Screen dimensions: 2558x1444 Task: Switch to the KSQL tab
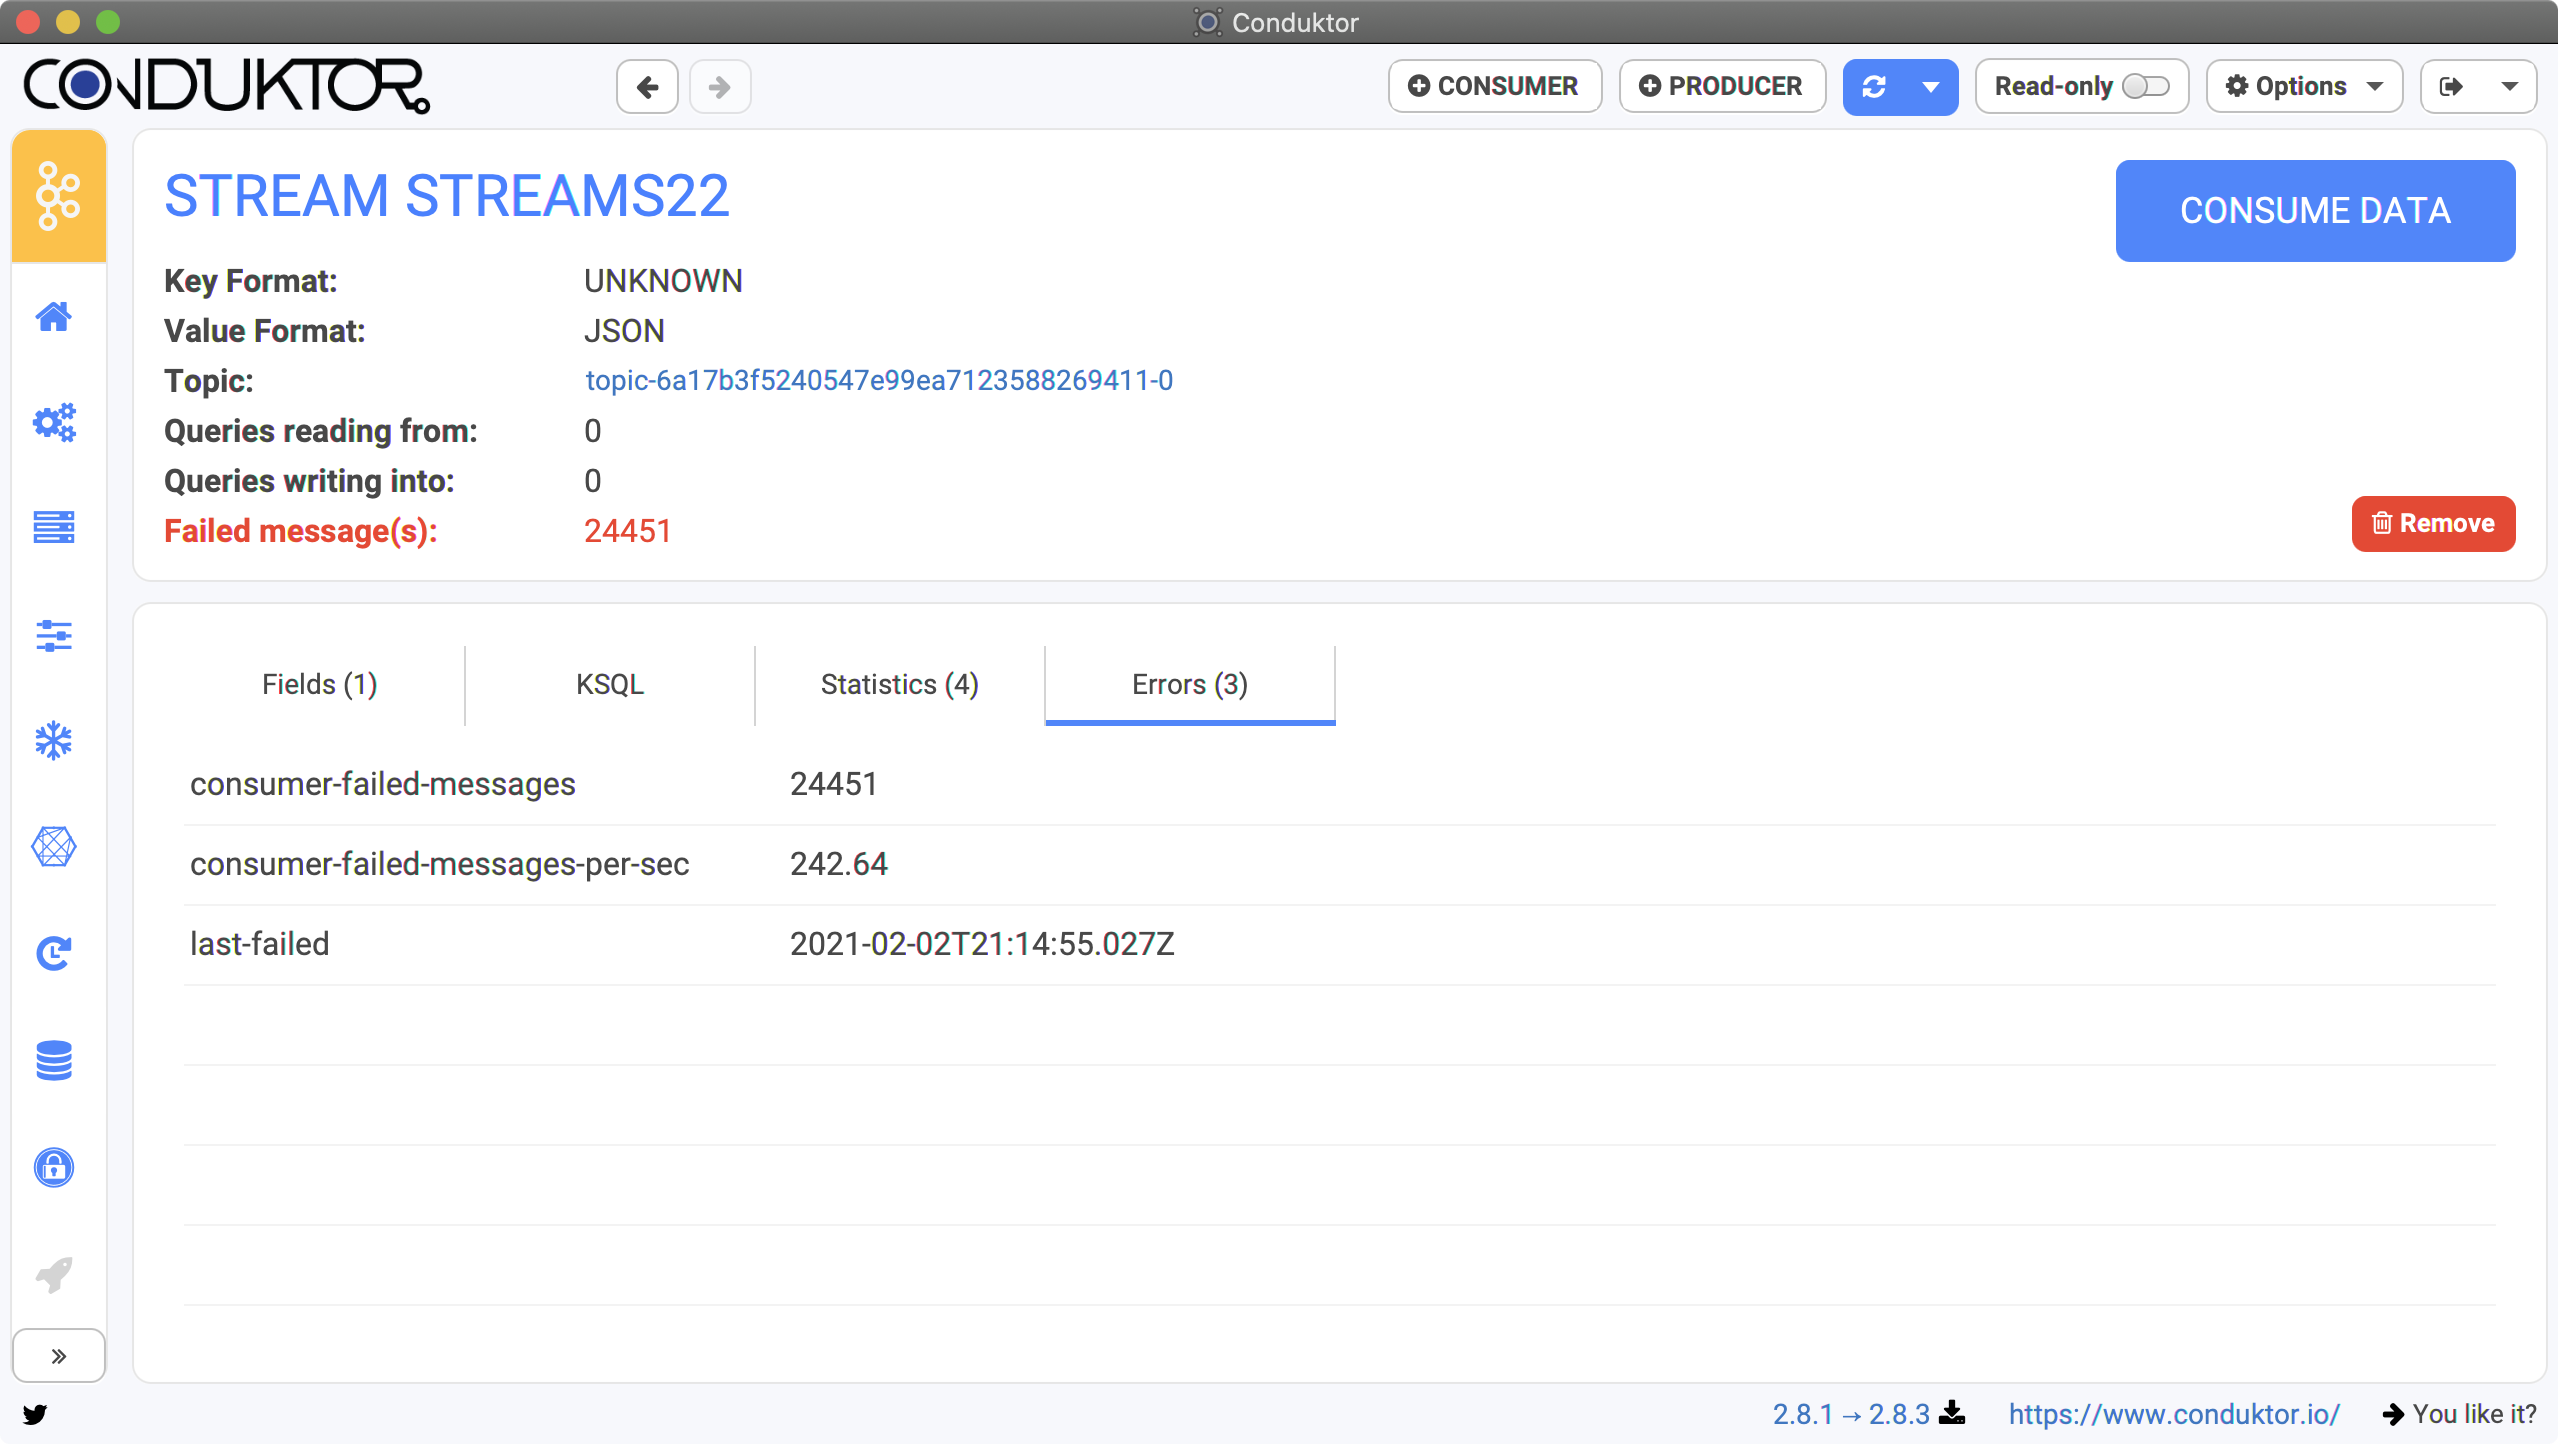(x=610, y=685)
